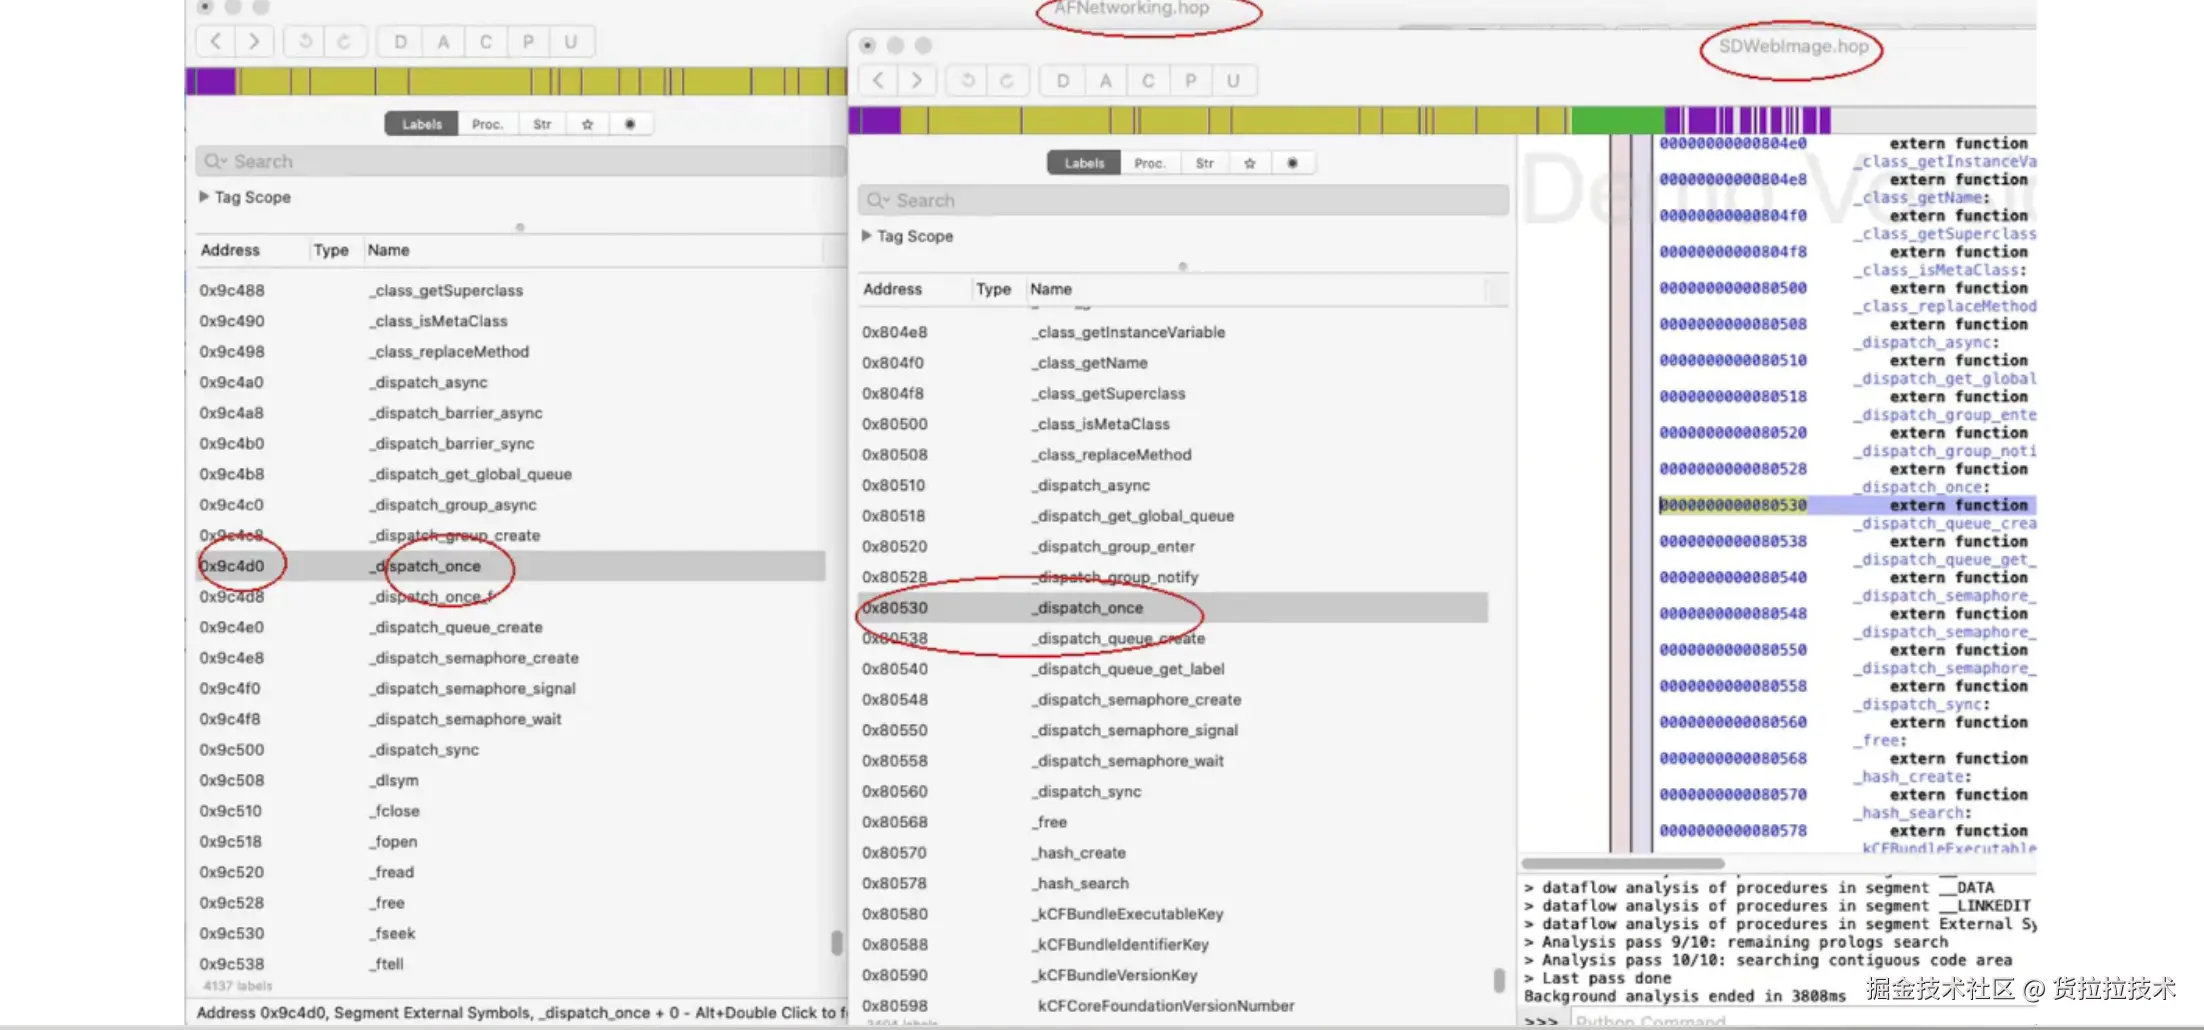Click the undo arrow in the SDWebImage window
This screenshot has height=1030, width=2204.
click(967, 80)
